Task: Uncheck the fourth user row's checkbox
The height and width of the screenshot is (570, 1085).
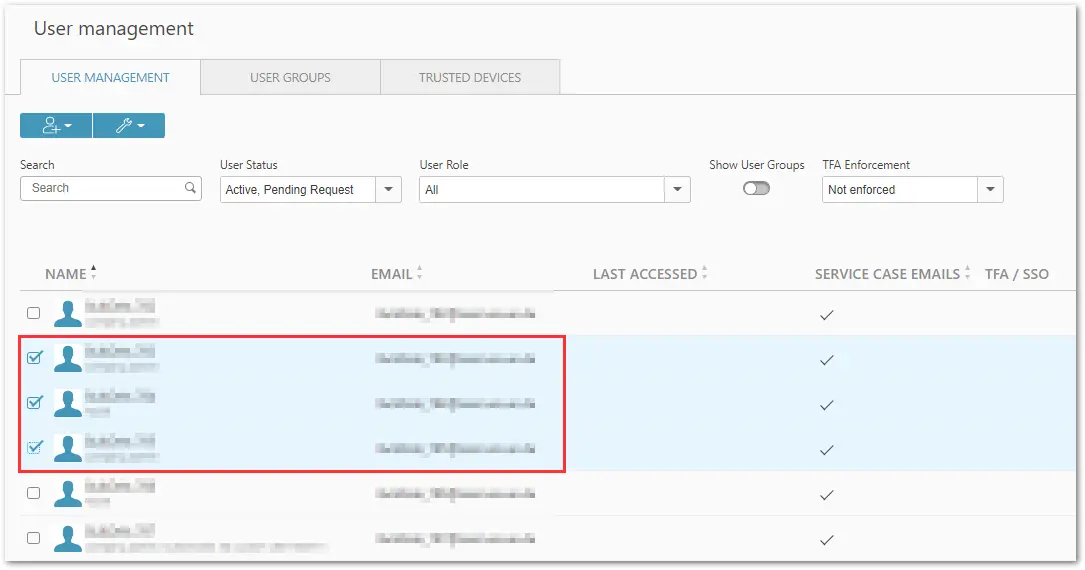Action: pos(35,448)
